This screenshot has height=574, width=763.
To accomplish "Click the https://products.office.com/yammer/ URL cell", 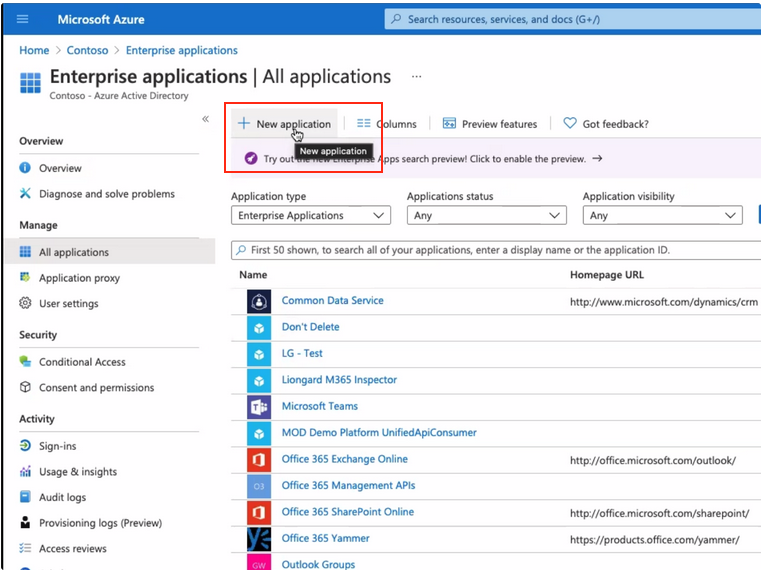I will 654,539.
